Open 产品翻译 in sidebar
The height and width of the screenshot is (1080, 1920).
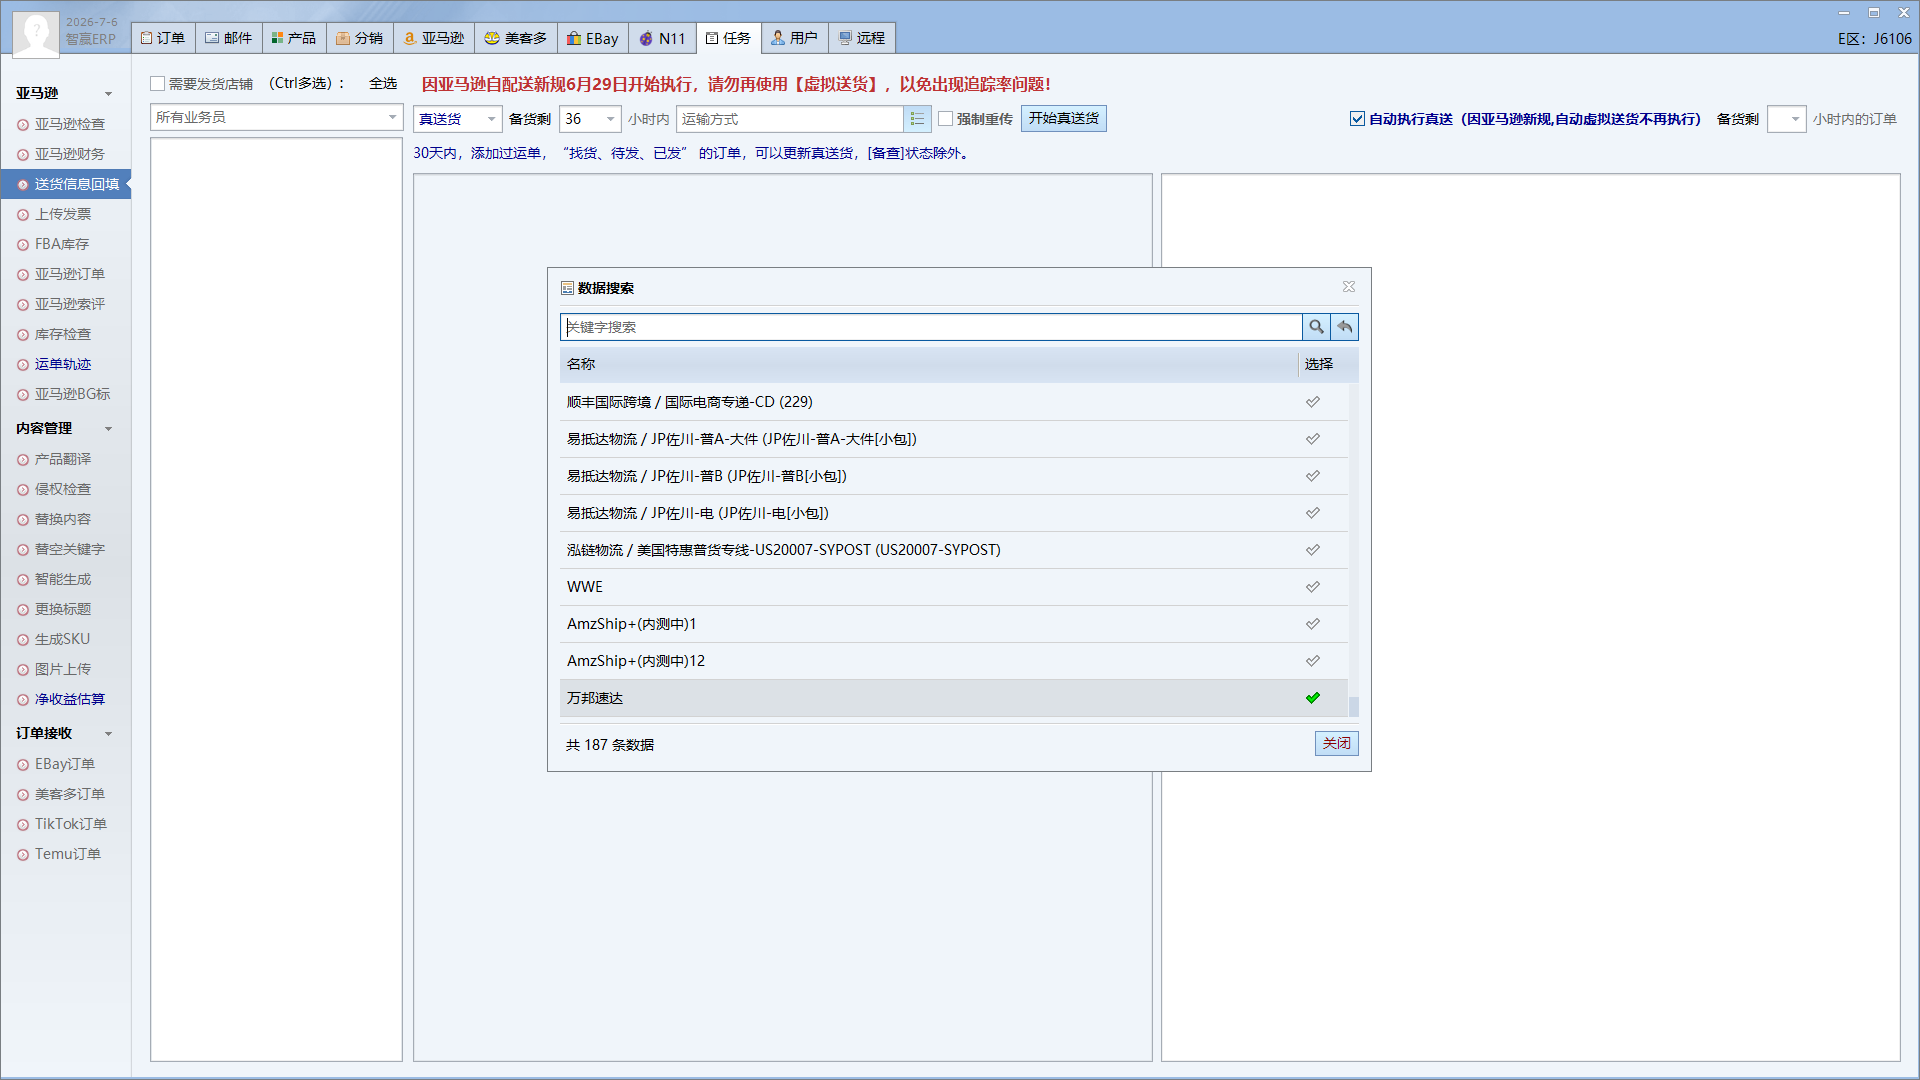(x=62, y=459)
